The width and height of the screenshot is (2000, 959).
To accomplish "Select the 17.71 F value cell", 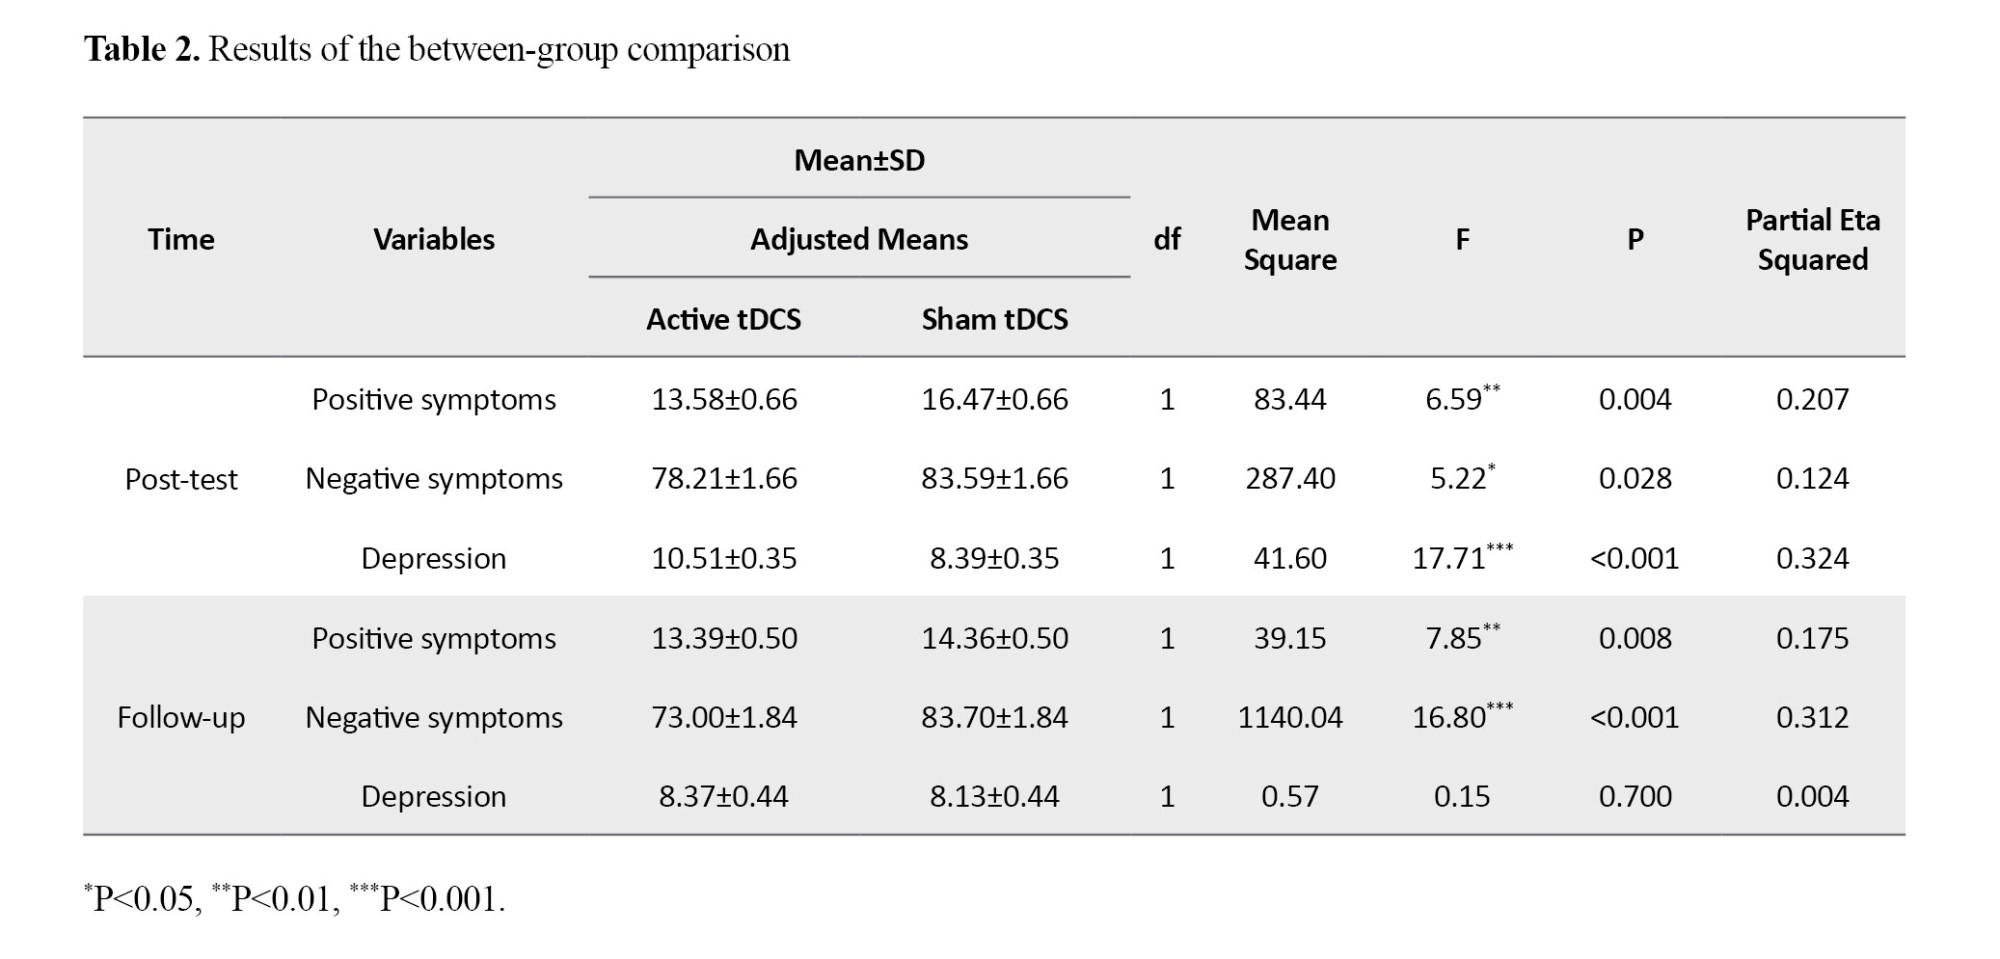I will pyautogui.click(x=1450, y=558).
